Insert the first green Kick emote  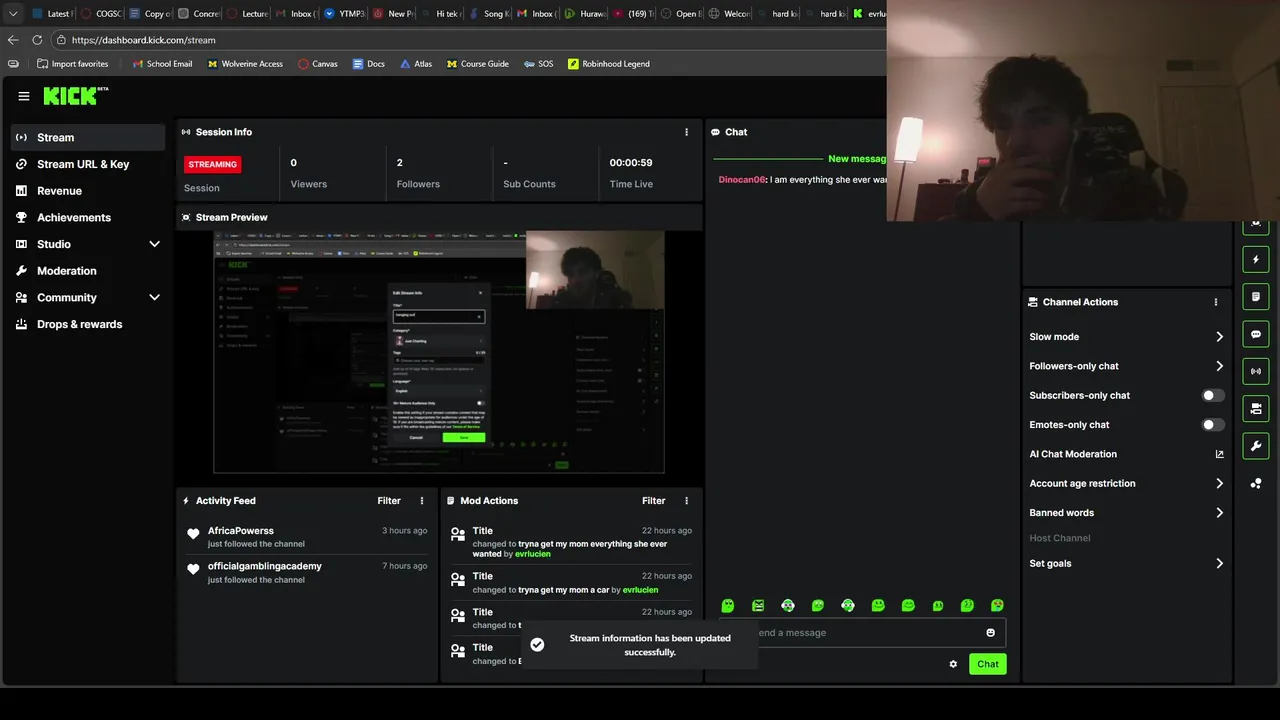tap(728, 606)
